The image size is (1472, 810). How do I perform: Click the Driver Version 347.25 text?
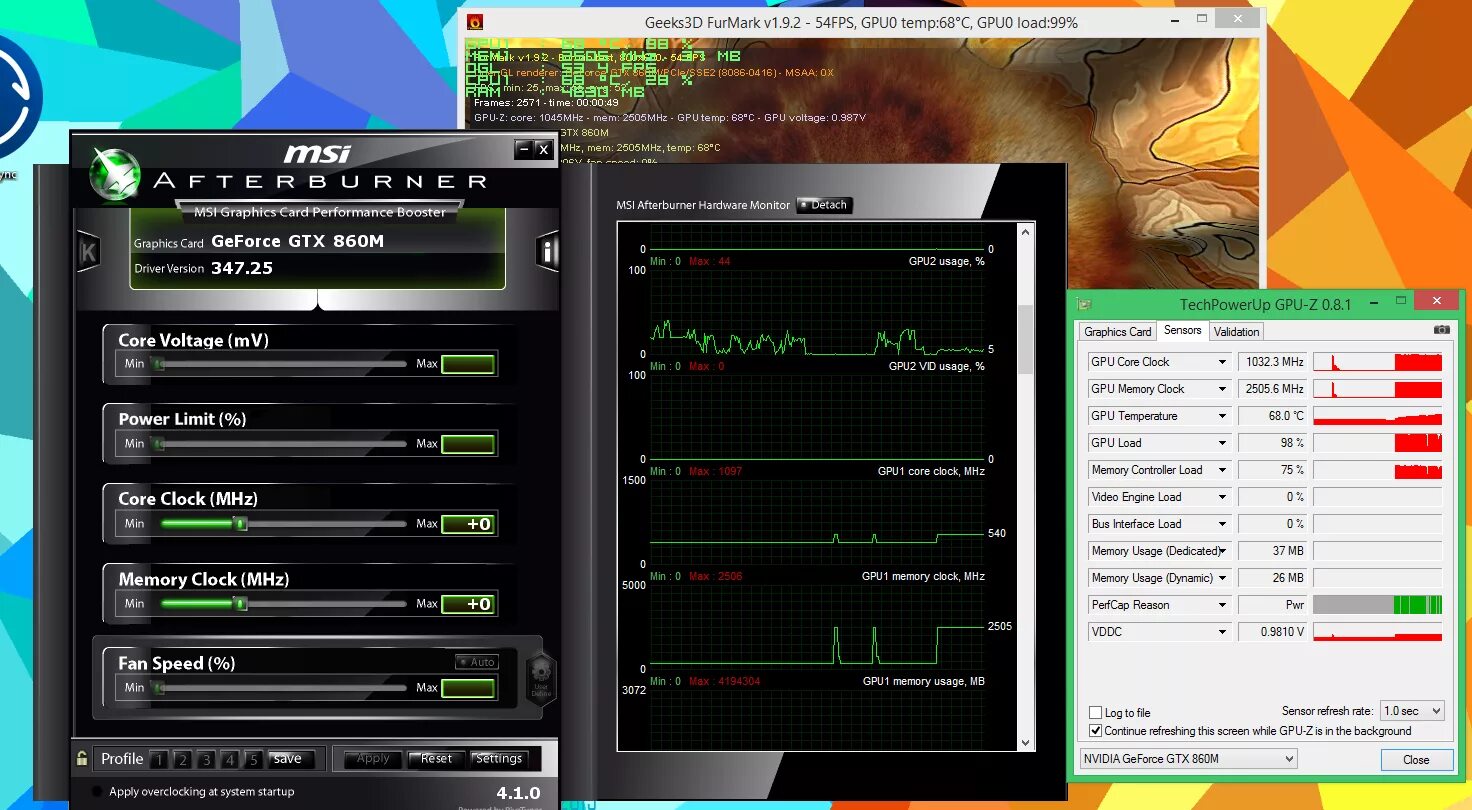coord(204,268)
